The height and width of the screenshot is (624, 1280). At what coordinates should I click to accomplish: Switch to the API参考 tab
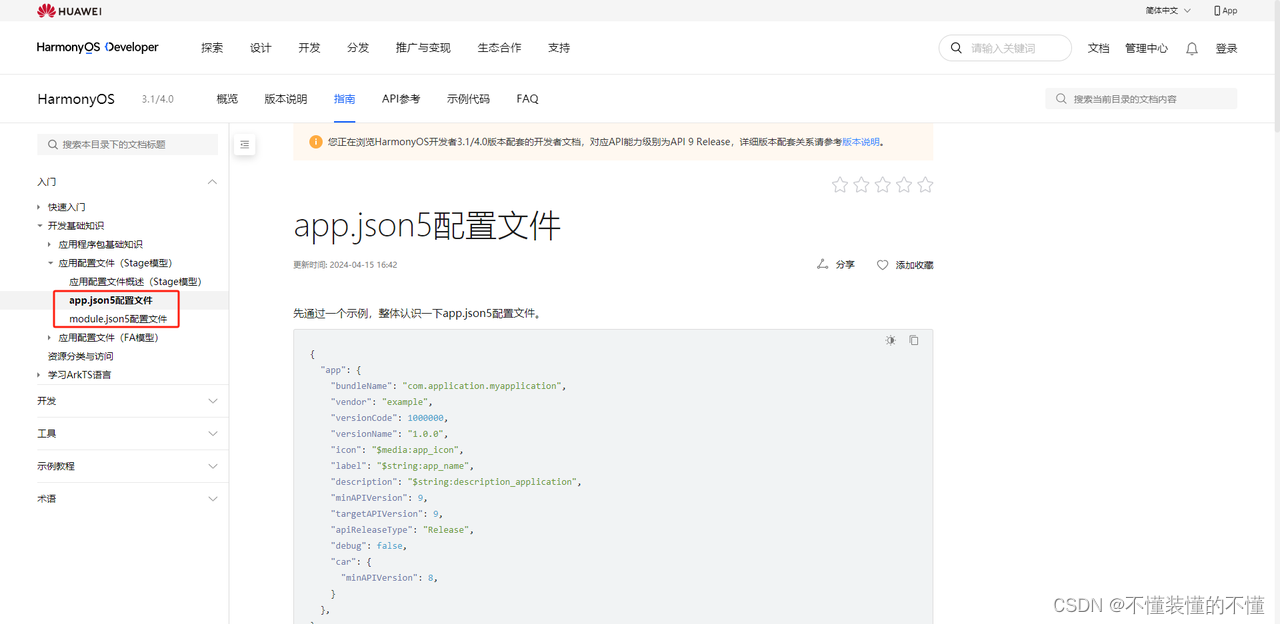click(401, 99)
